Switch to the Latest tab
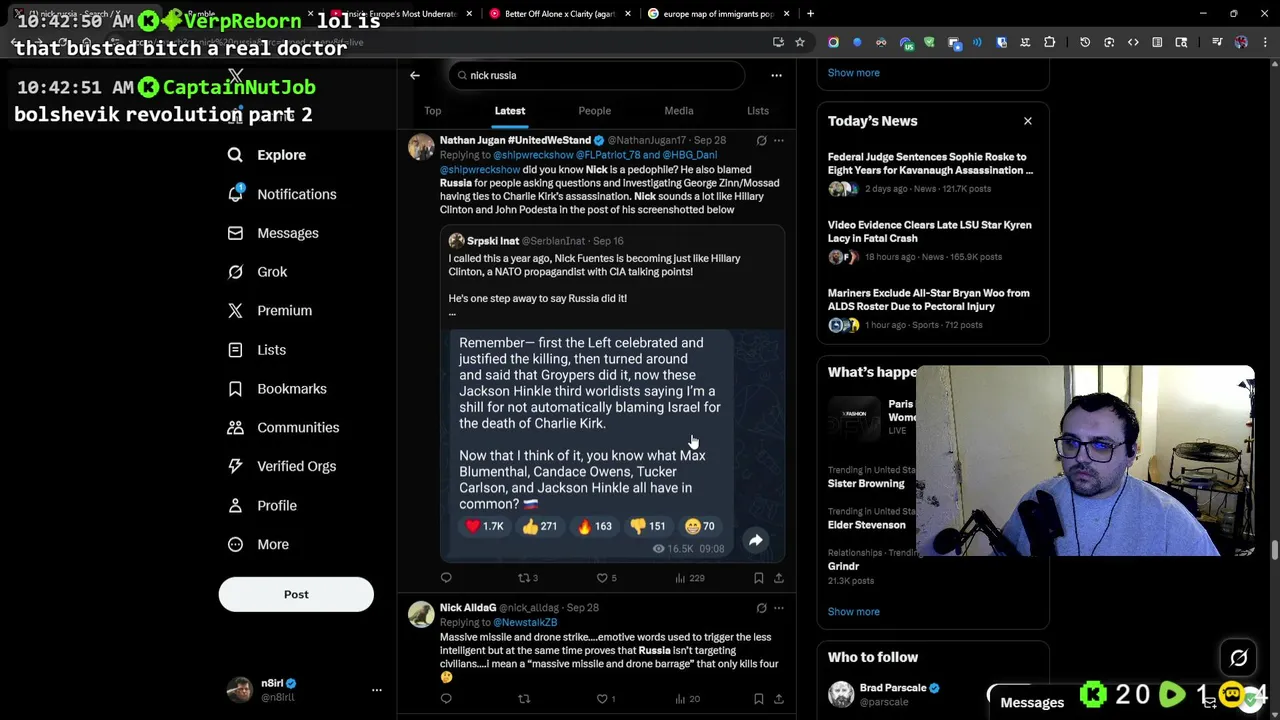 pyautogui.click(x=509, y=111)
